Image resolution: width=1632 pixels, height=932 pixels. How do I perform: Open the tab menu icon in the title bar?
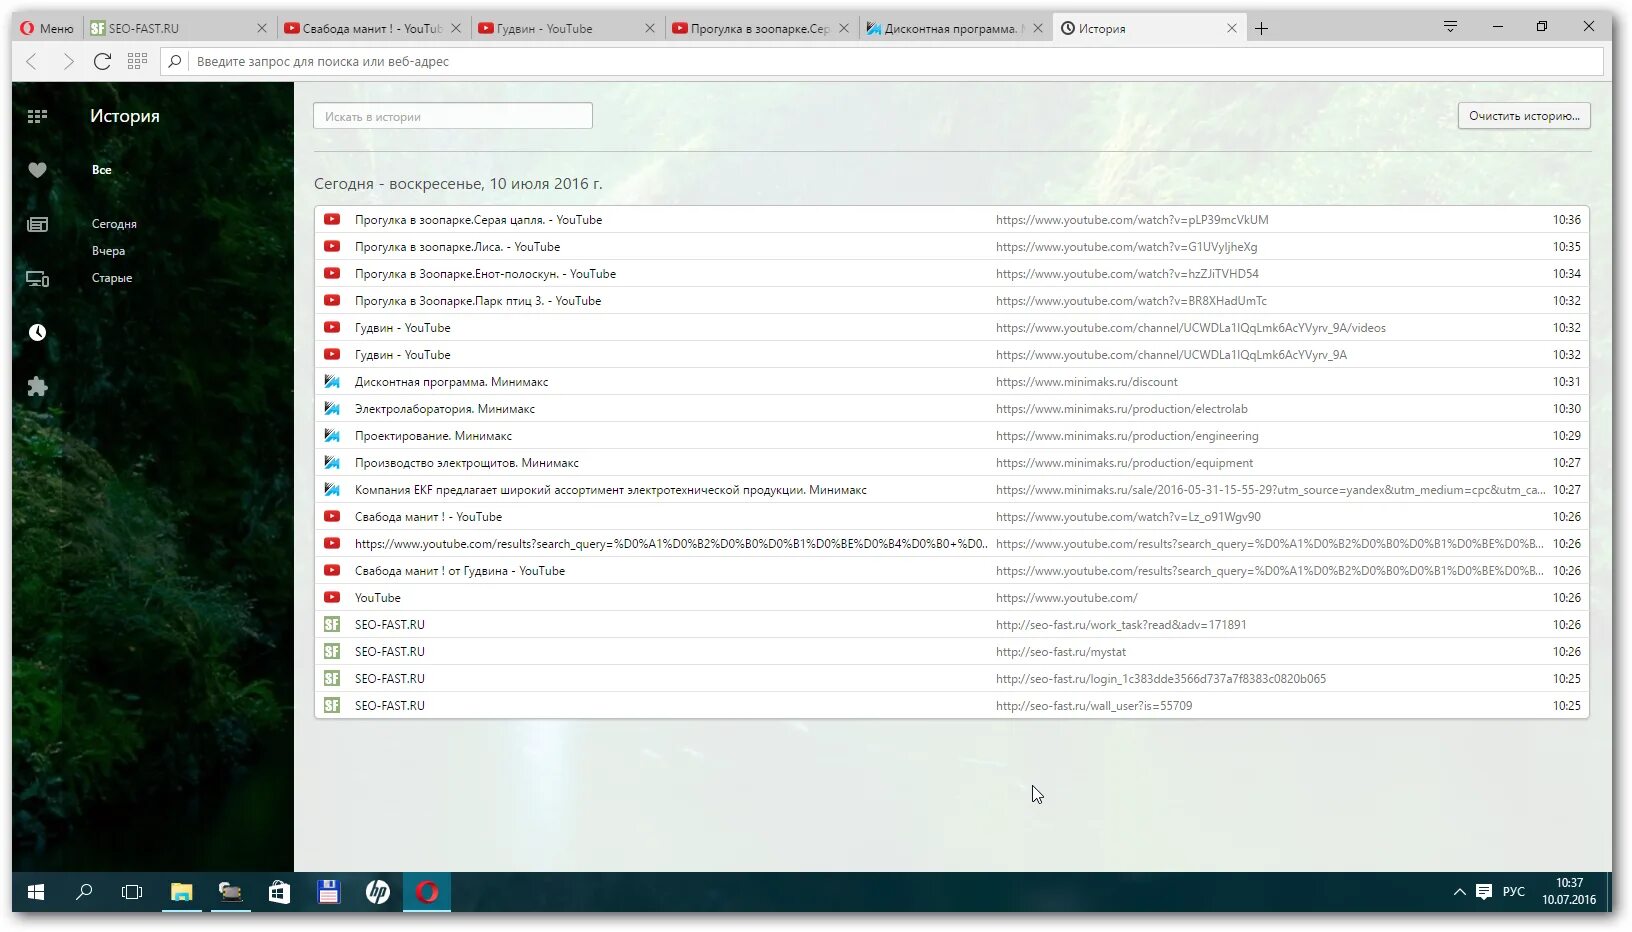click(1450, 27)
